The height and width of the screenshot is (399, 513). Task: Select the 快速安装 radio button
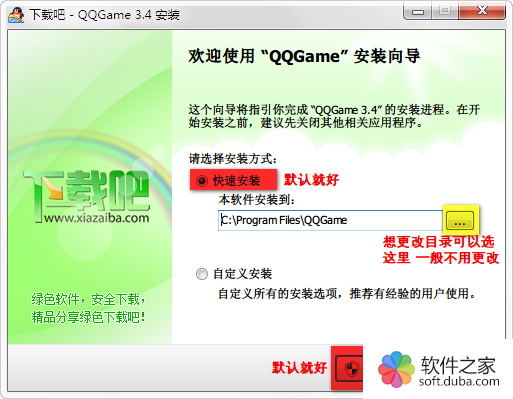pos(202,181)
